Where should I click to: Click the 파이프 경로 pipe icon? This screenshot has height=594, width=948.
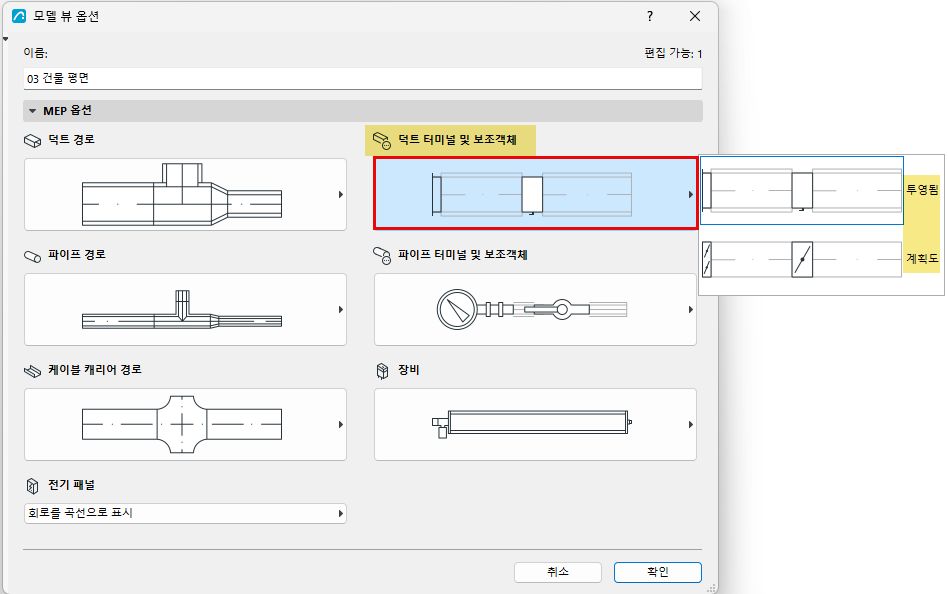pos(32,256)
